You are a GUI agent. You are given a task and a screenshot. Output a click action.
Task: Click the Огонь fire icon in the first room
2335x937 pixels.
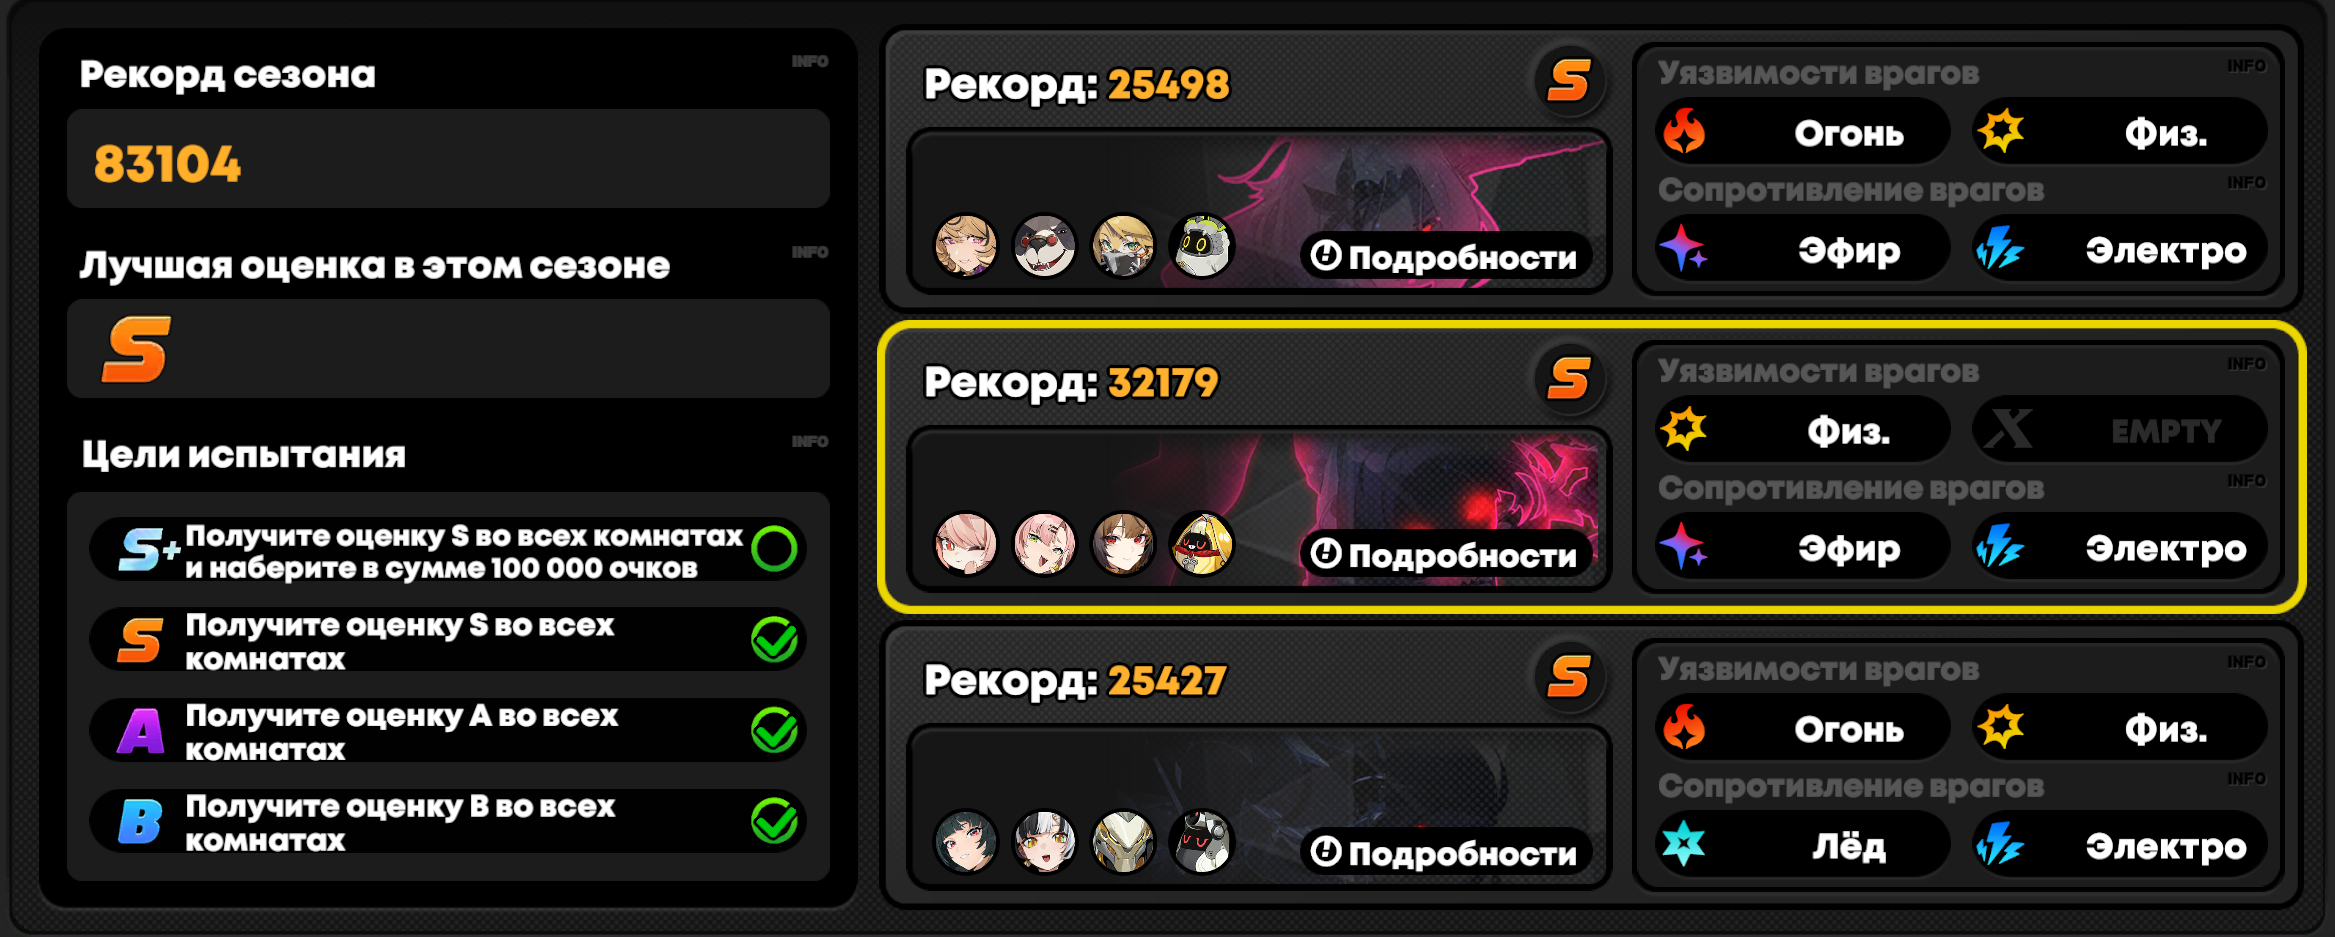tap(1685, 131)
